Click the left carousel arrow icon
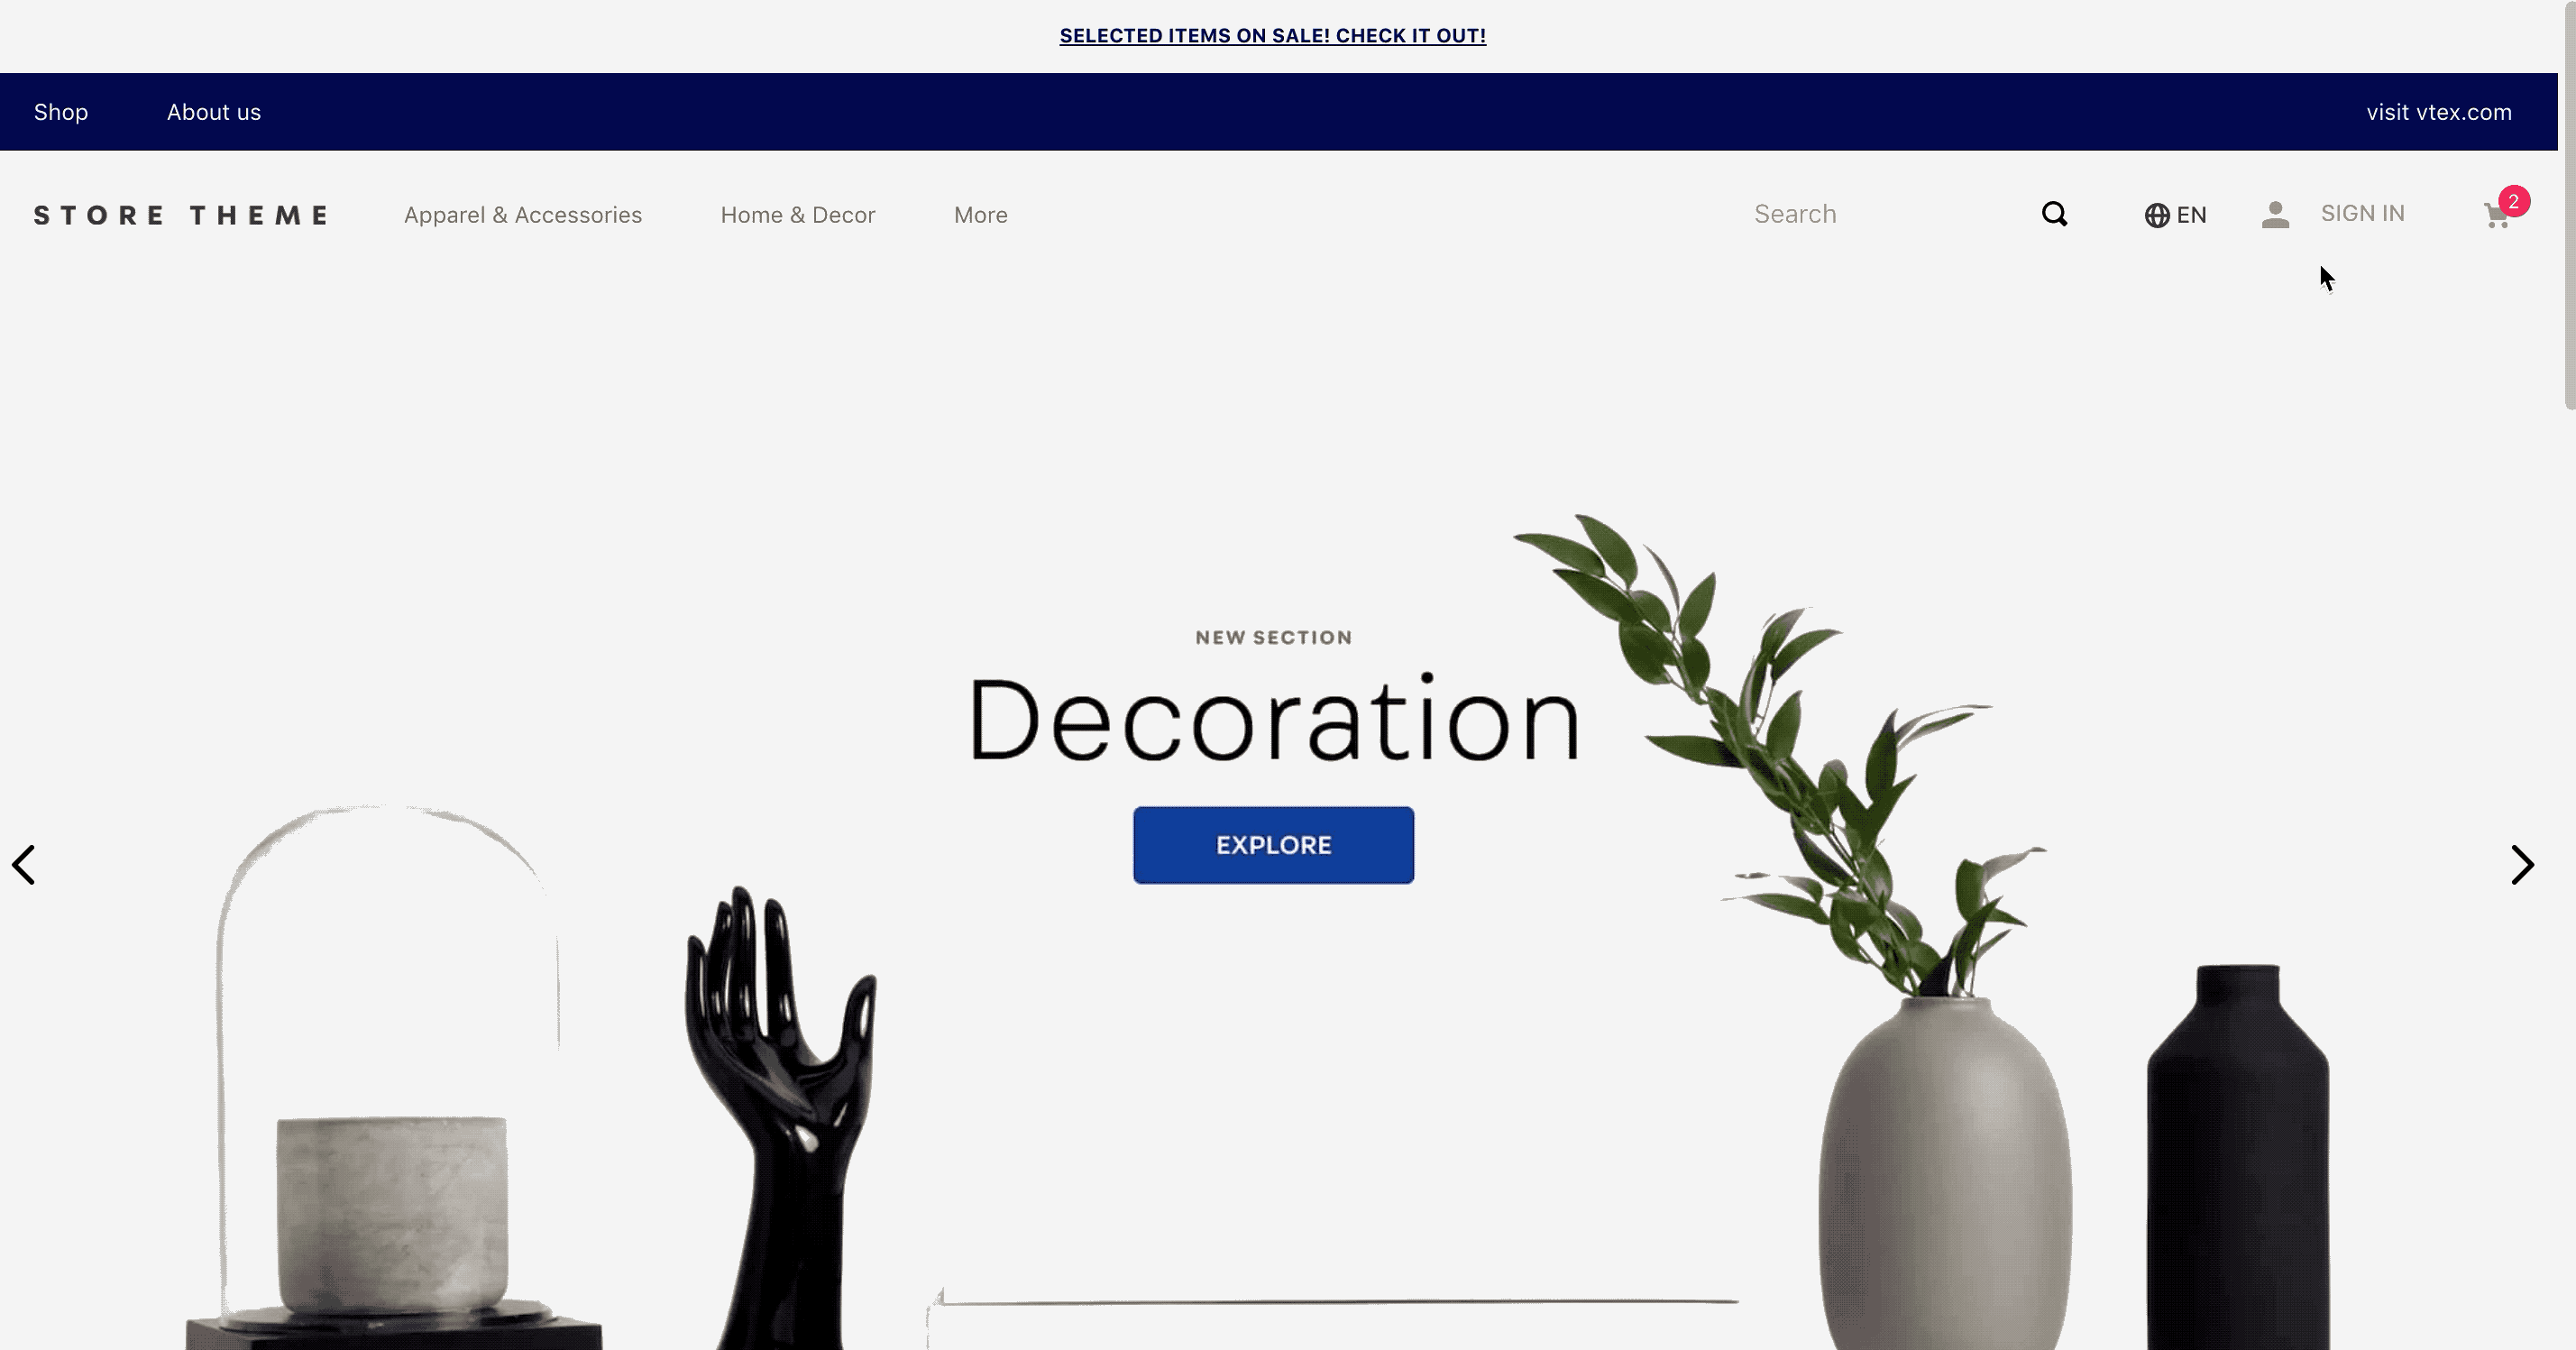The height and width of the screenshot is (1350, 2576). tap(23, 866)
